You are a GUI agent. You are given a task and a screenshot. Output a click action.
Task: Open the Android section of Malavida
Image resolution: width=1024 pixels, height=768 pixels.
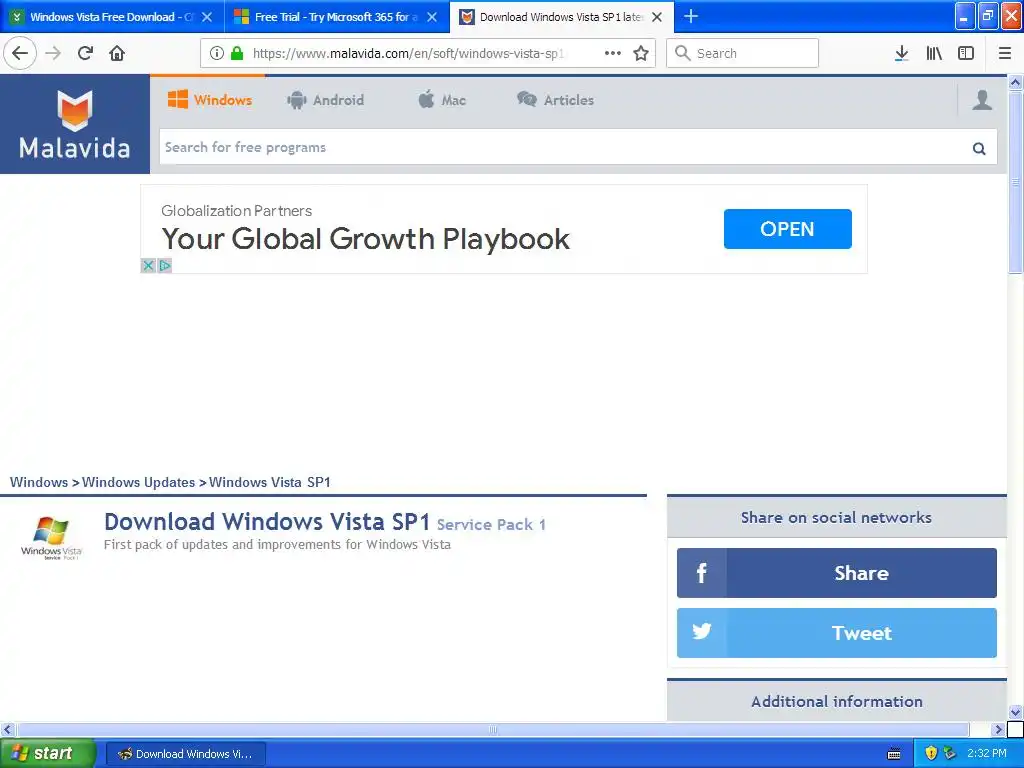pyautogui.click(x=325, y=100)
